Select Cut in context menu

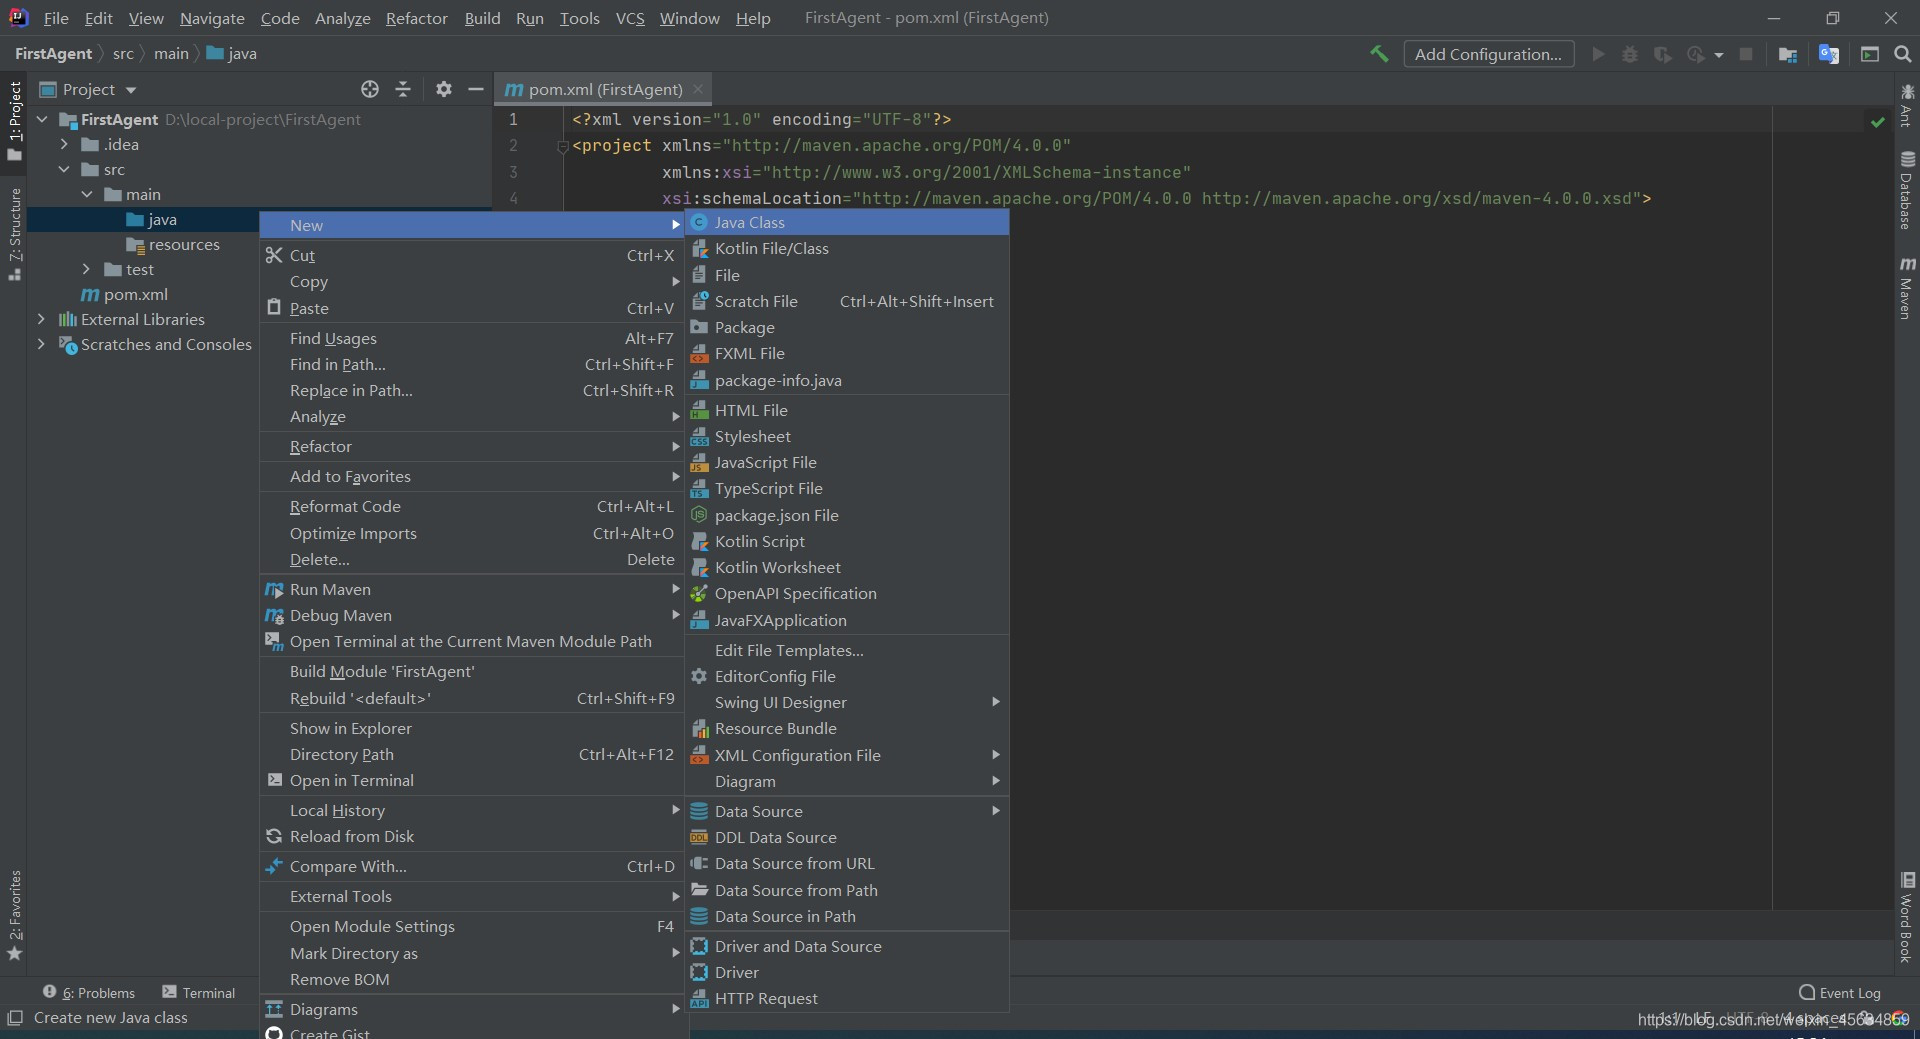click(472, 255)
